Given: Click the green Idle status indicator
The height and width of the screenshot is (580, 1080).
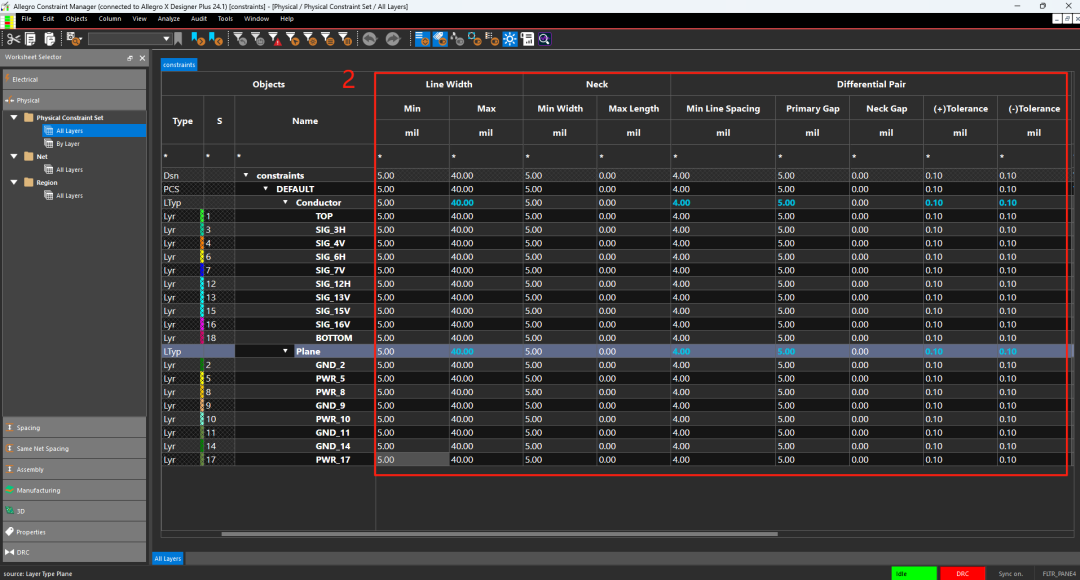Looking at the screenshot, I should click(913, 573).
